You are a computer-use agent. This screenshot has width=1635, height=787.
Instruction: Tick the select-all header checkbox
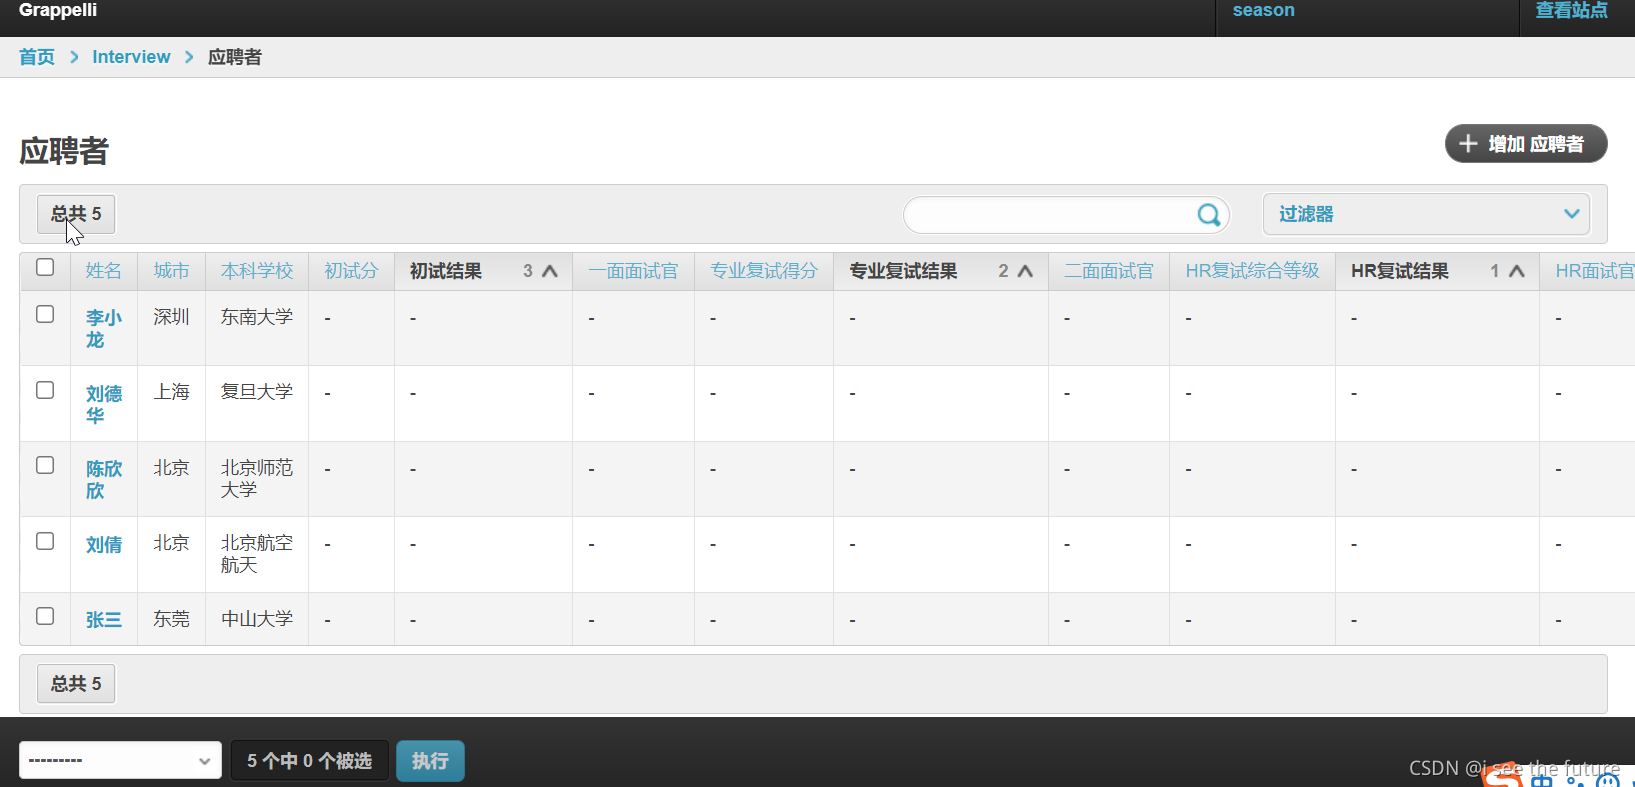coord(45,267)
